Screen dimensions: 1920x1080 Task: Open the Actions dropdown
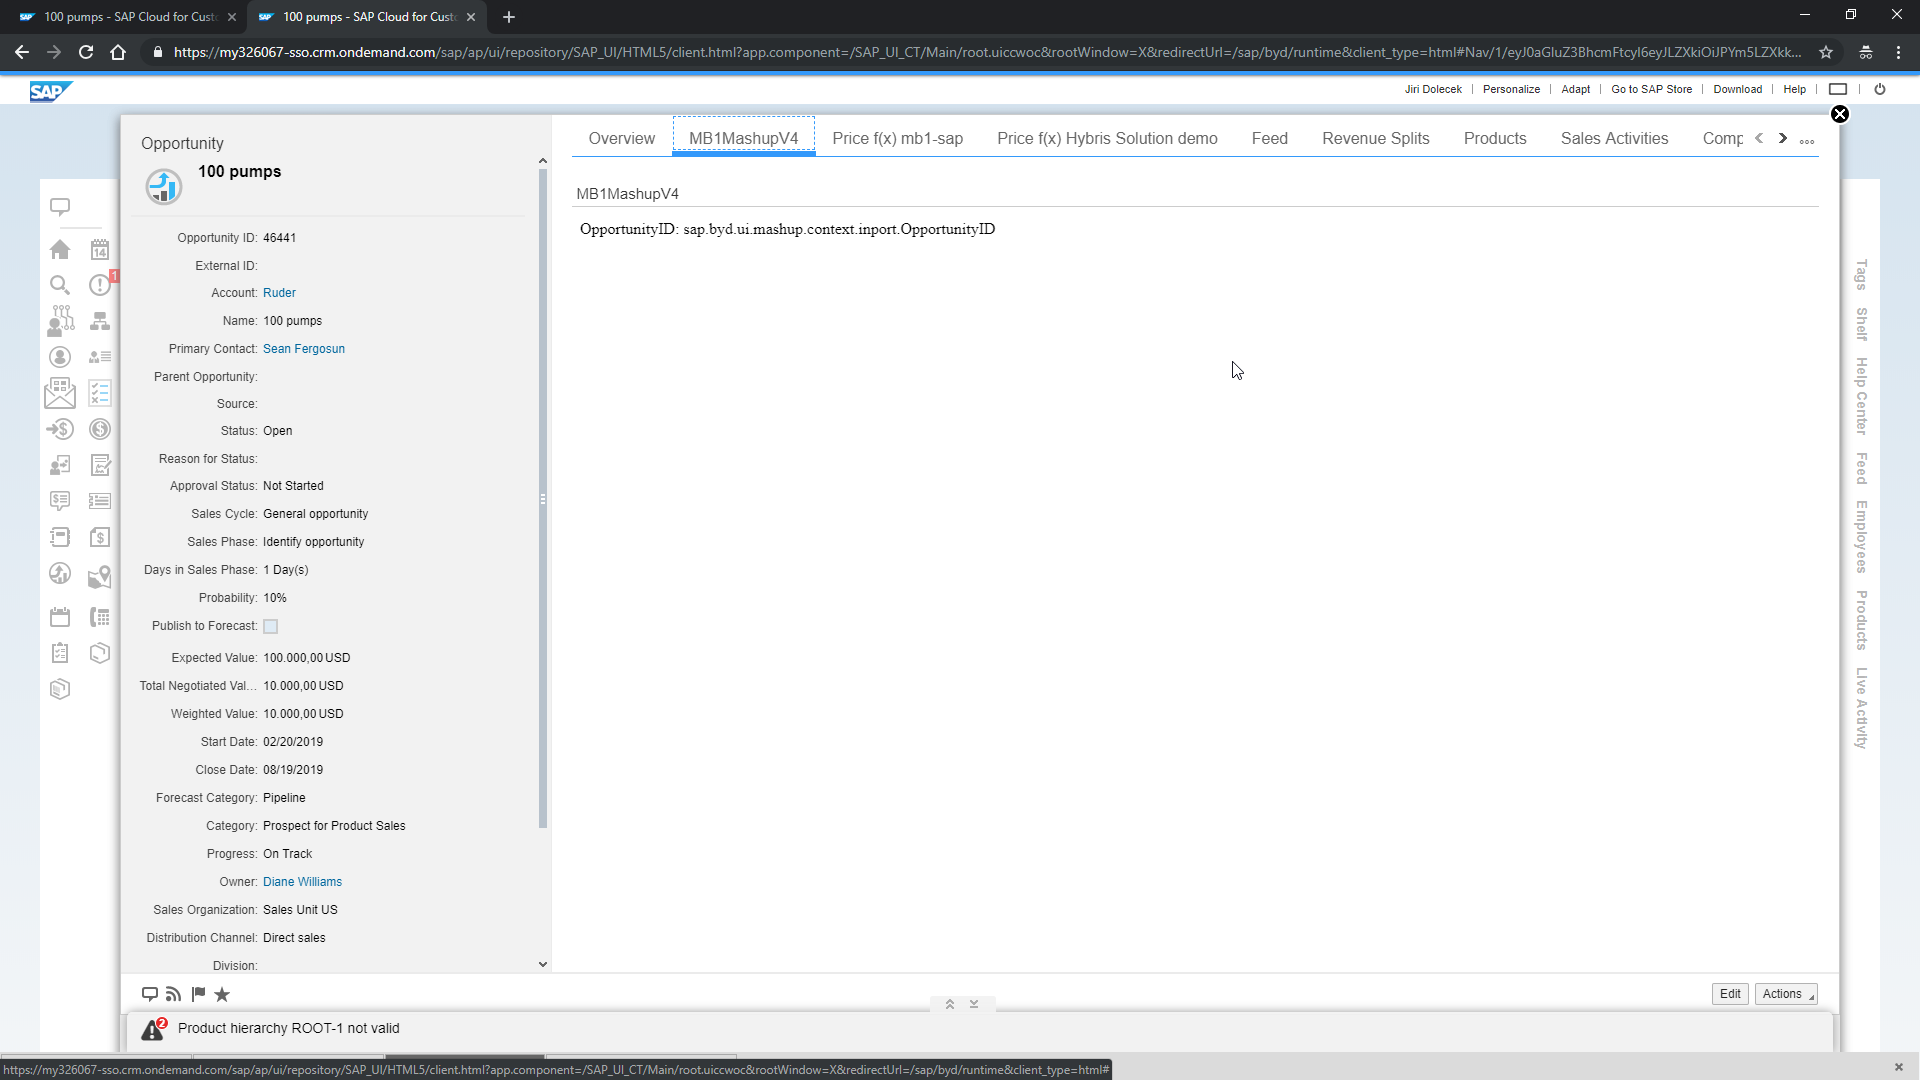click(1785, 993)
